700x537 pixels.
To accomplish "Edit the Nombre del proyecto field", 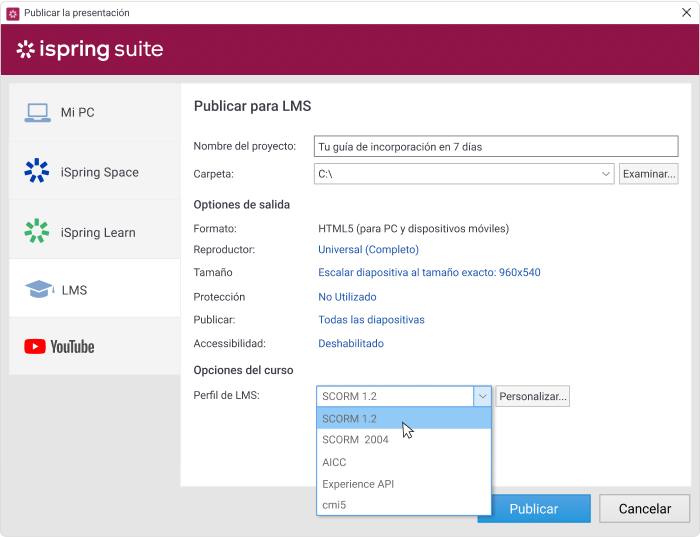I will click(496, 146).
